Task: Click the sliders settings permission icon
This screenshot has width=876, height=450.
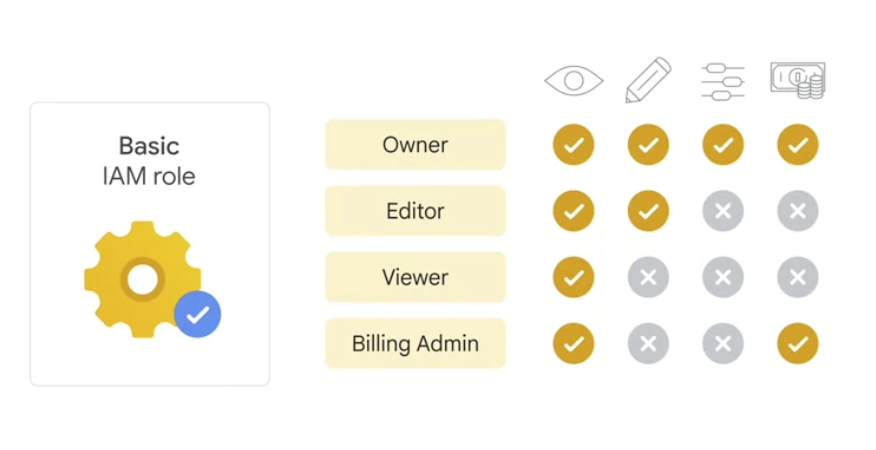Action: click(722, 81)
